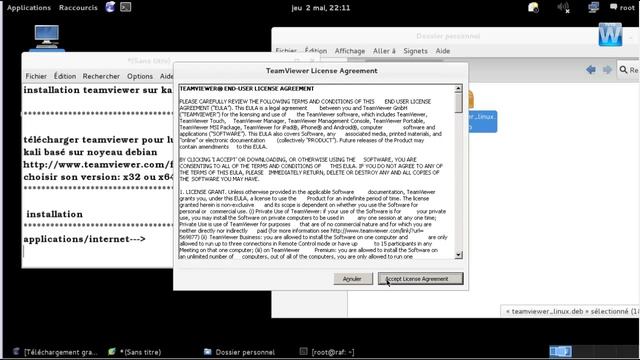Screen dimensions: 640x360
Task: Click the 'installation teamviewer sur ka' first line
Action: 98,90
